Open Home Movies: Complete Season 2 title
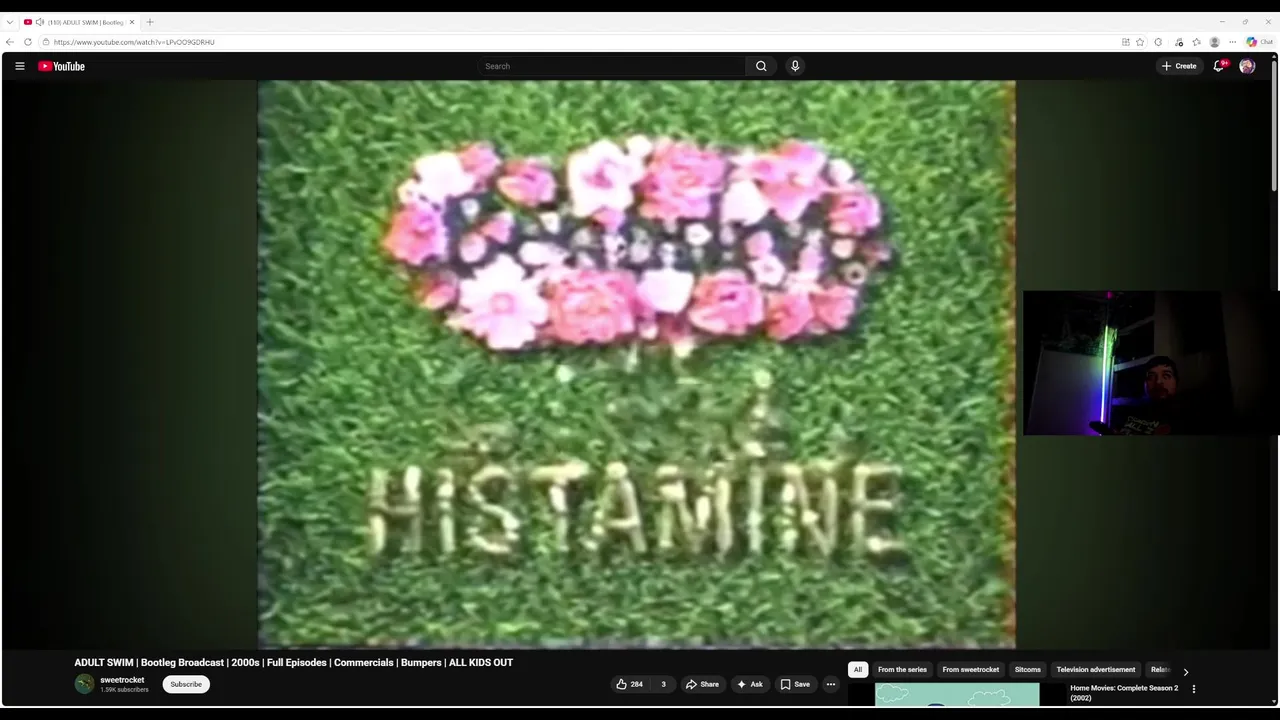 pyautogui.click(x=1124, y=693)
